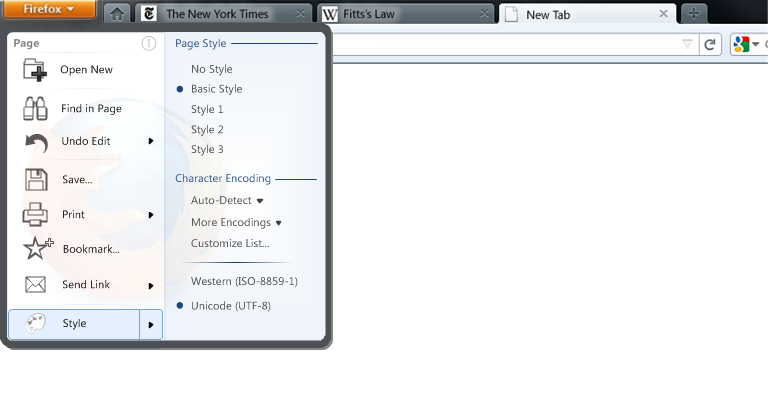The width and height of the screenshot is (768, 398).
Task: Open the Home tab icon
Action: point(117,14)
